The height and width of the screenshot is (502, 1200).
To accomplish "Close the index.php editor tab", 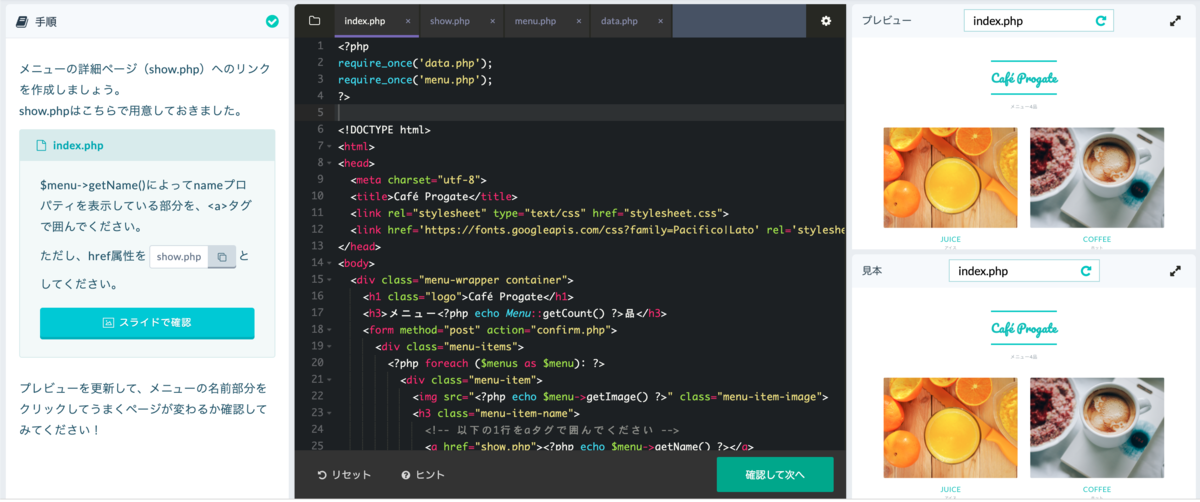I will pos(408,21).
